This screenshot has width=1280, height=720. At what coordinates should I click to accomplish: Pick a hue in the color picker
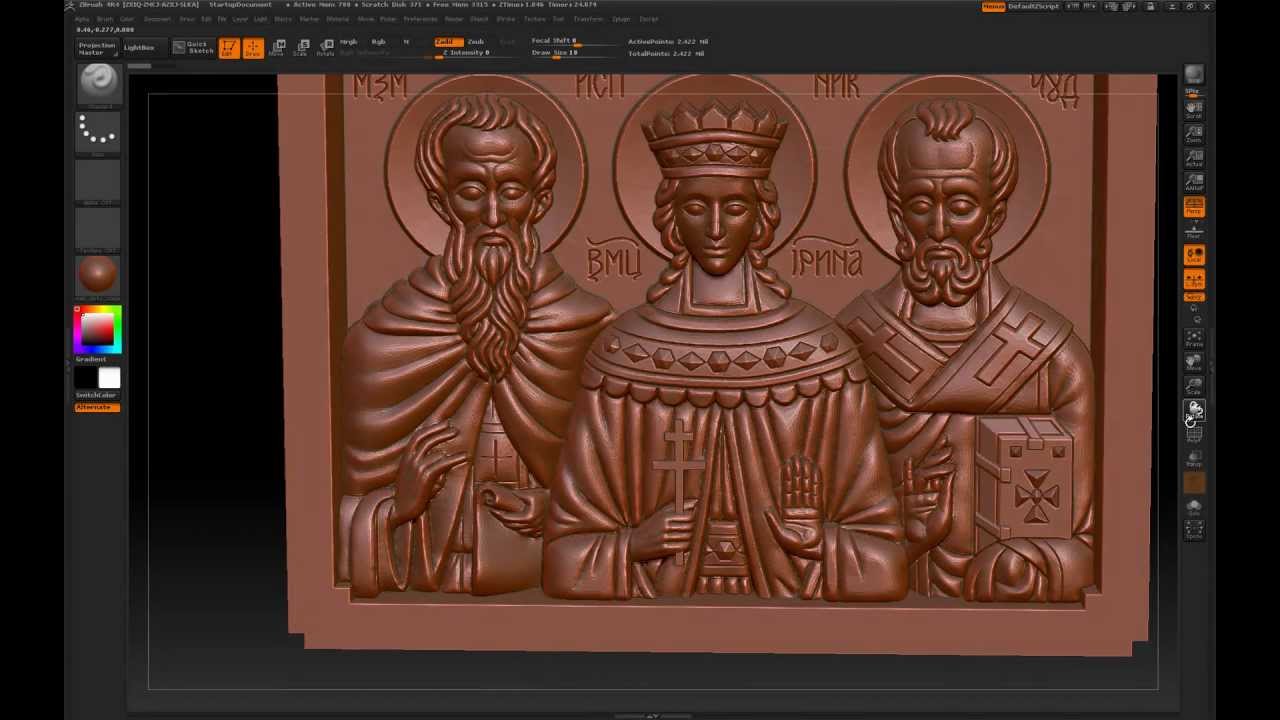(98, 330)
